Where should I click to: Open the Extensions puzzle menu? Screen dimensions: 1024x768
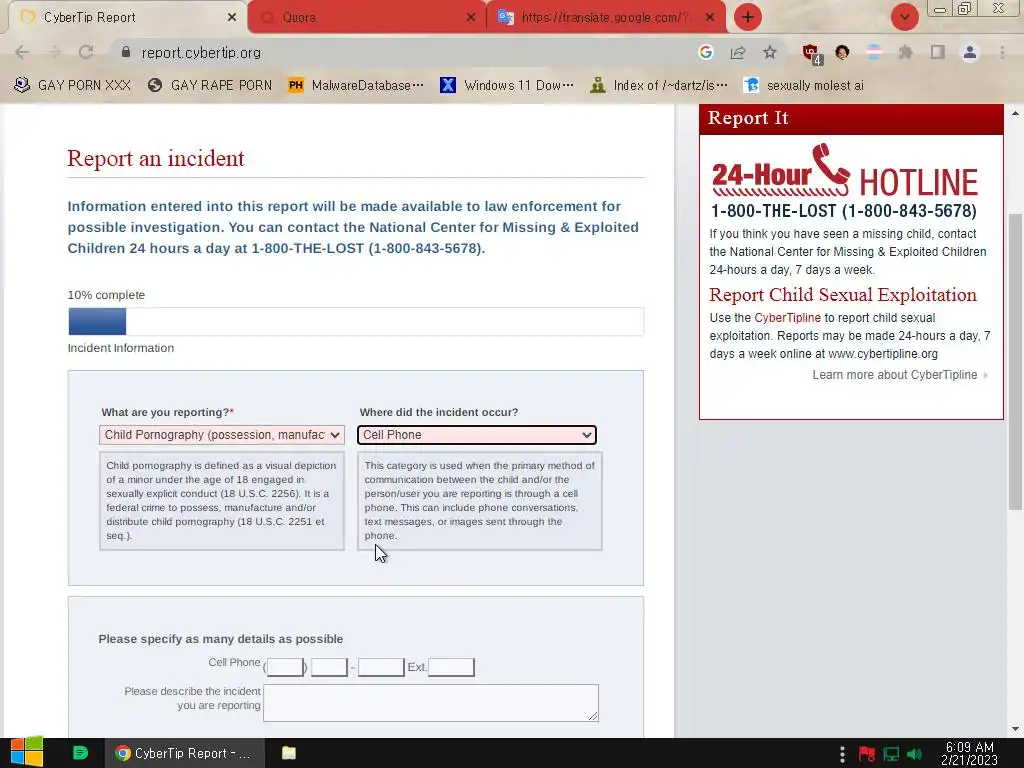coord(906,52)
